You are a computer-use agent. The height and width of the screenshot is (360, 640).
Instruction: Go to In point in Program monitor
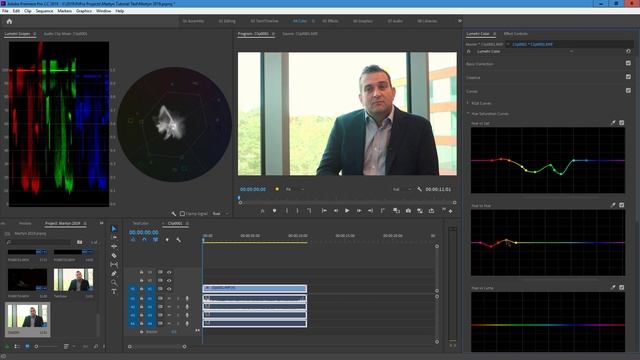click(x=324, y=211)
